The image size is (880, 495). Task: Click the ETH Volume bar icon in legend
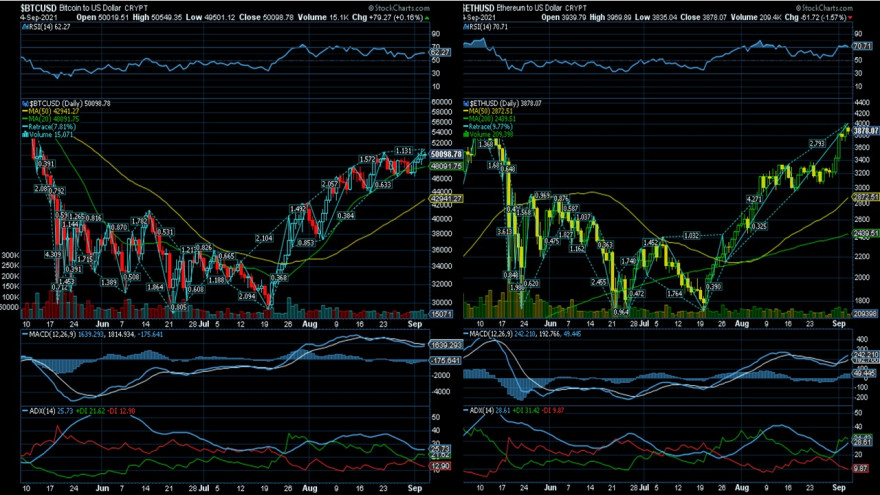pyautogui.click(x=466, y=135)
